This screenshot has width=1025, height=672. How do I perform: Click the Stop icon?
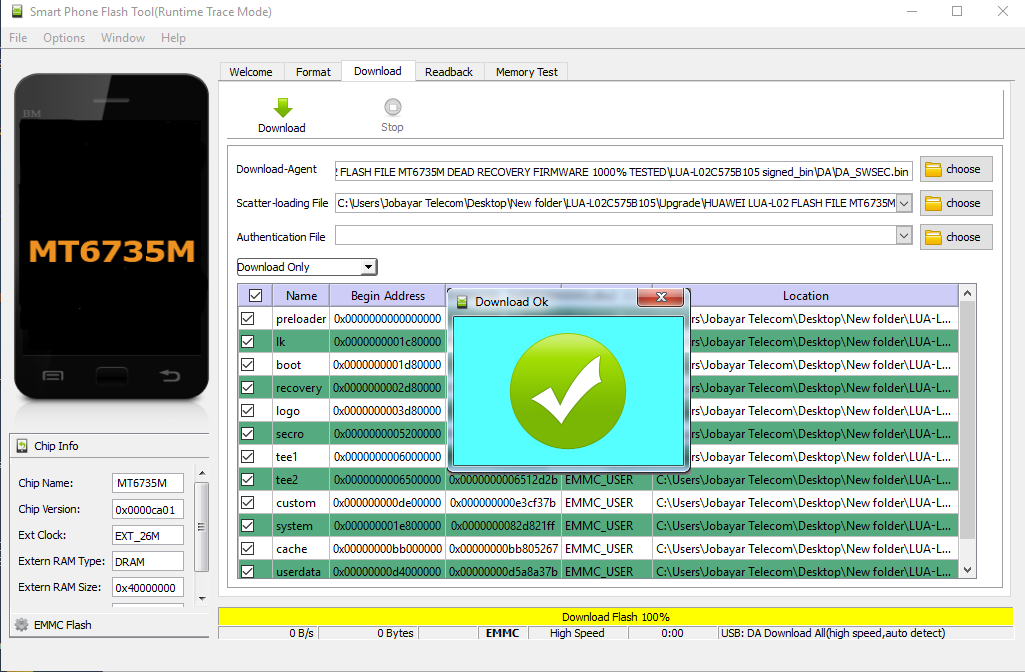coord(391,108)
